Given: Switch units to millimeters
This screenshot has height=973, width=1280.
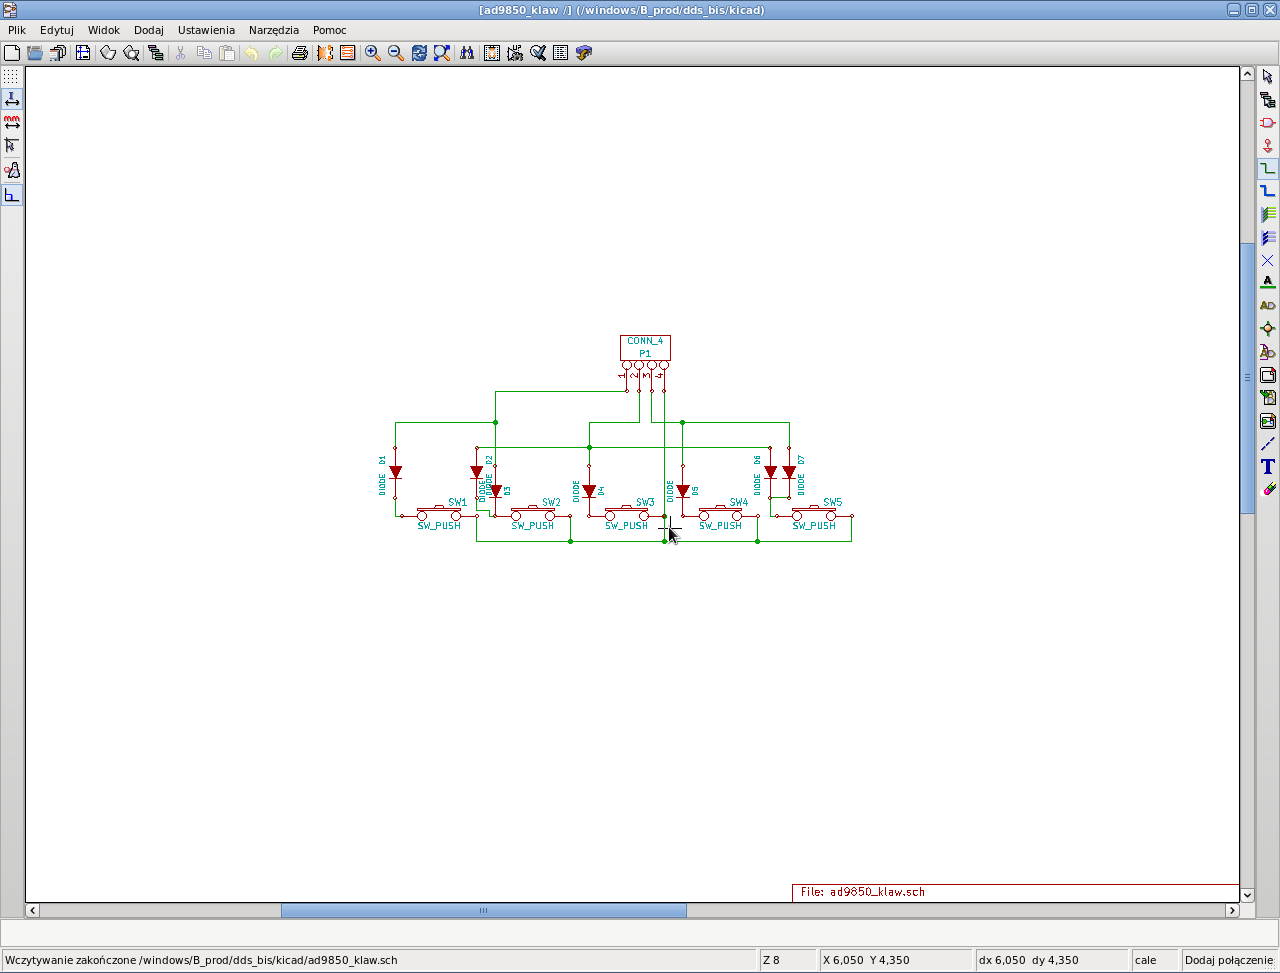Looking at the screenshot, I should [11, 123].
